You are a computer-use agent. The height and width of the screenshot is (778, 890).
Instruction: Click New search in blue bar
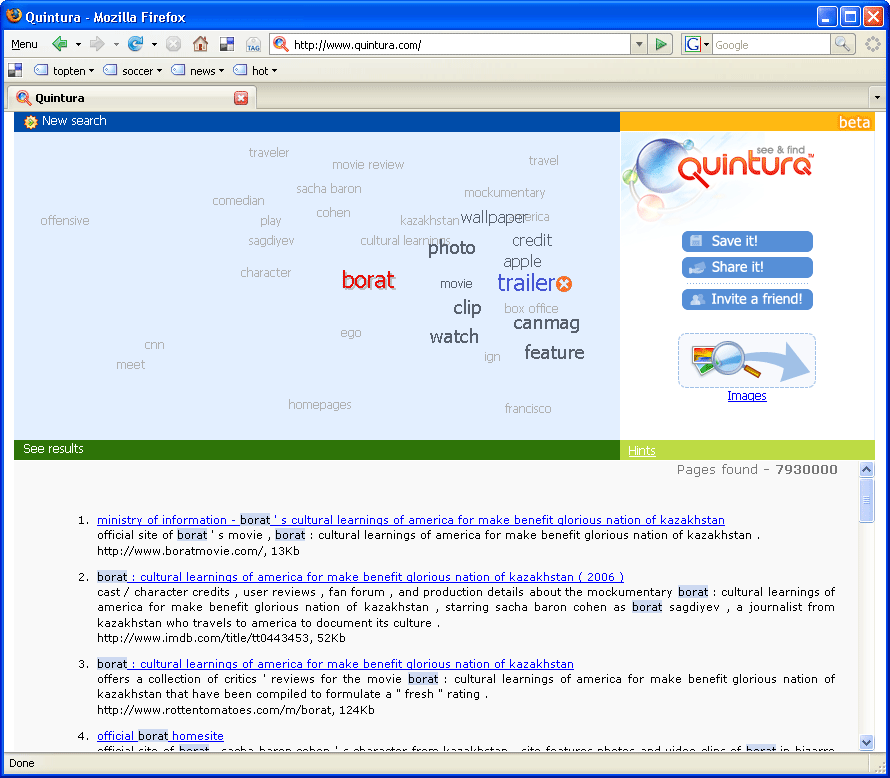tap(74, 121)
